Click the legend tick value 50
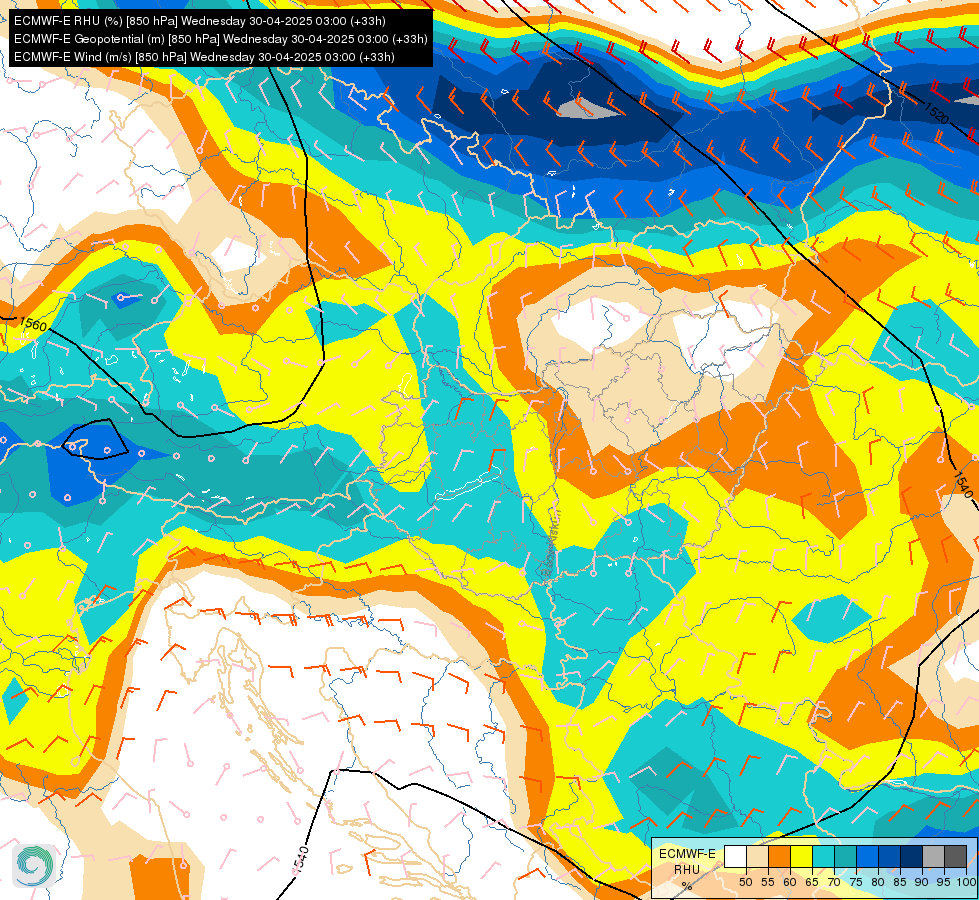Screen dimensions: 979x900 (x=745, y=882)
